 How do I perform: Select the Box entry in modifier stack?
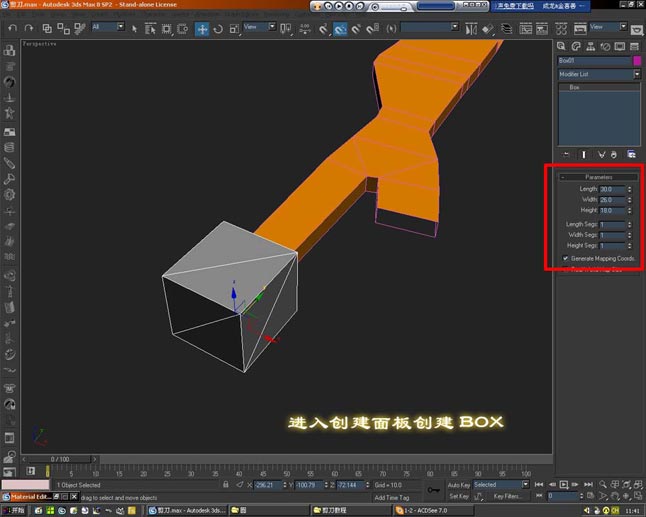(599, 87)
